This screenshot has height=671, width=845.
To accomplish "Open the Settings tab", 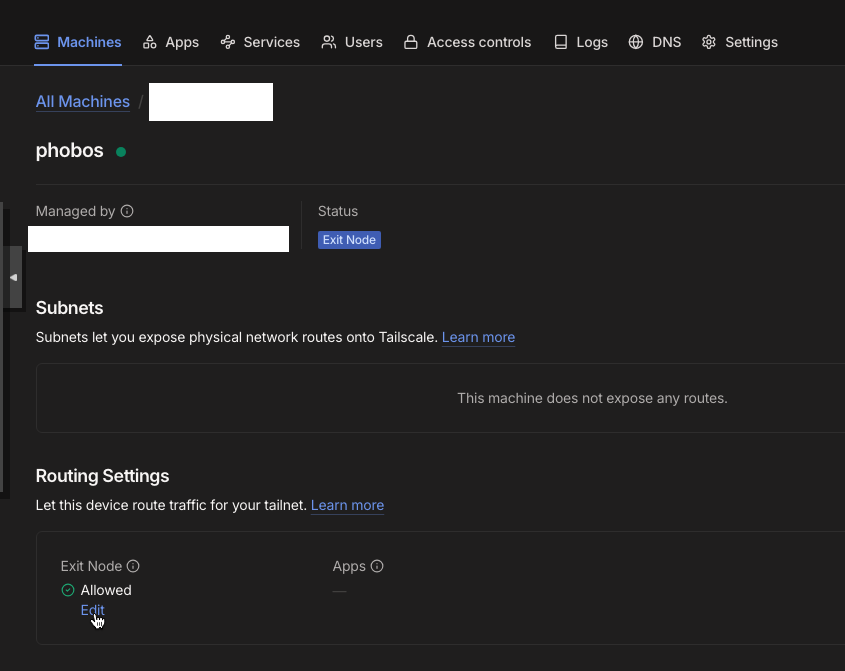I will (740, 42).
